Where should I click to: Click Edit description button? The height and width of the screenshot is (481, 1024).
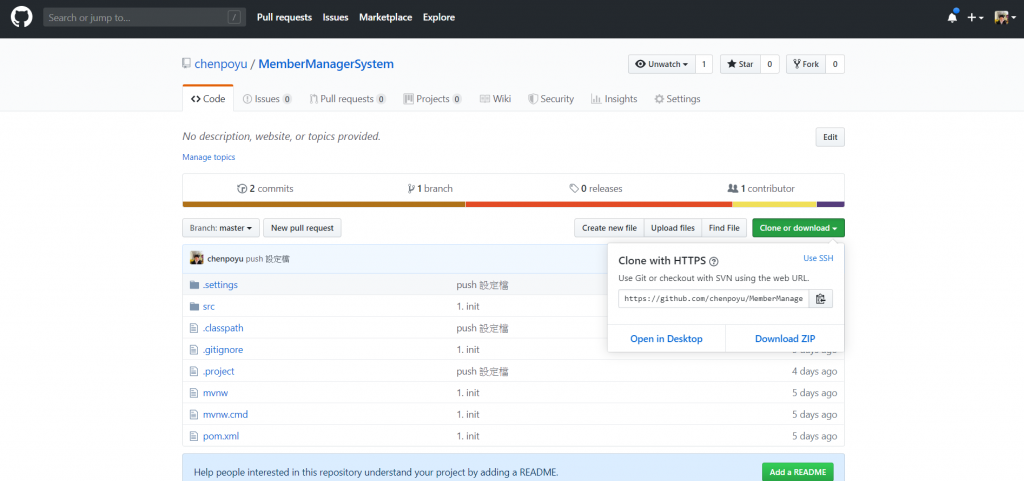pyautogui.click(x=830, y=137)
